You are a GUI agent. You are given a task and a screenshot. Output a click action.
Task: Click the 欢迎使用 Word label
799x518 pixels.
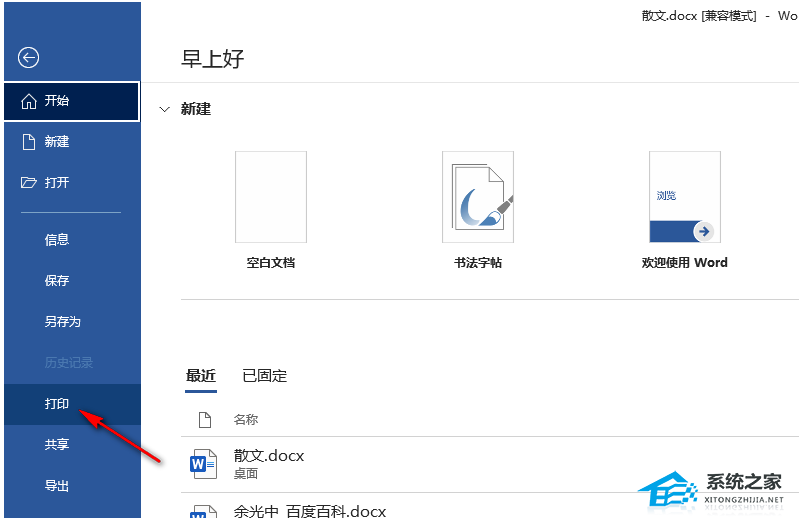click(x=684, y=263)
